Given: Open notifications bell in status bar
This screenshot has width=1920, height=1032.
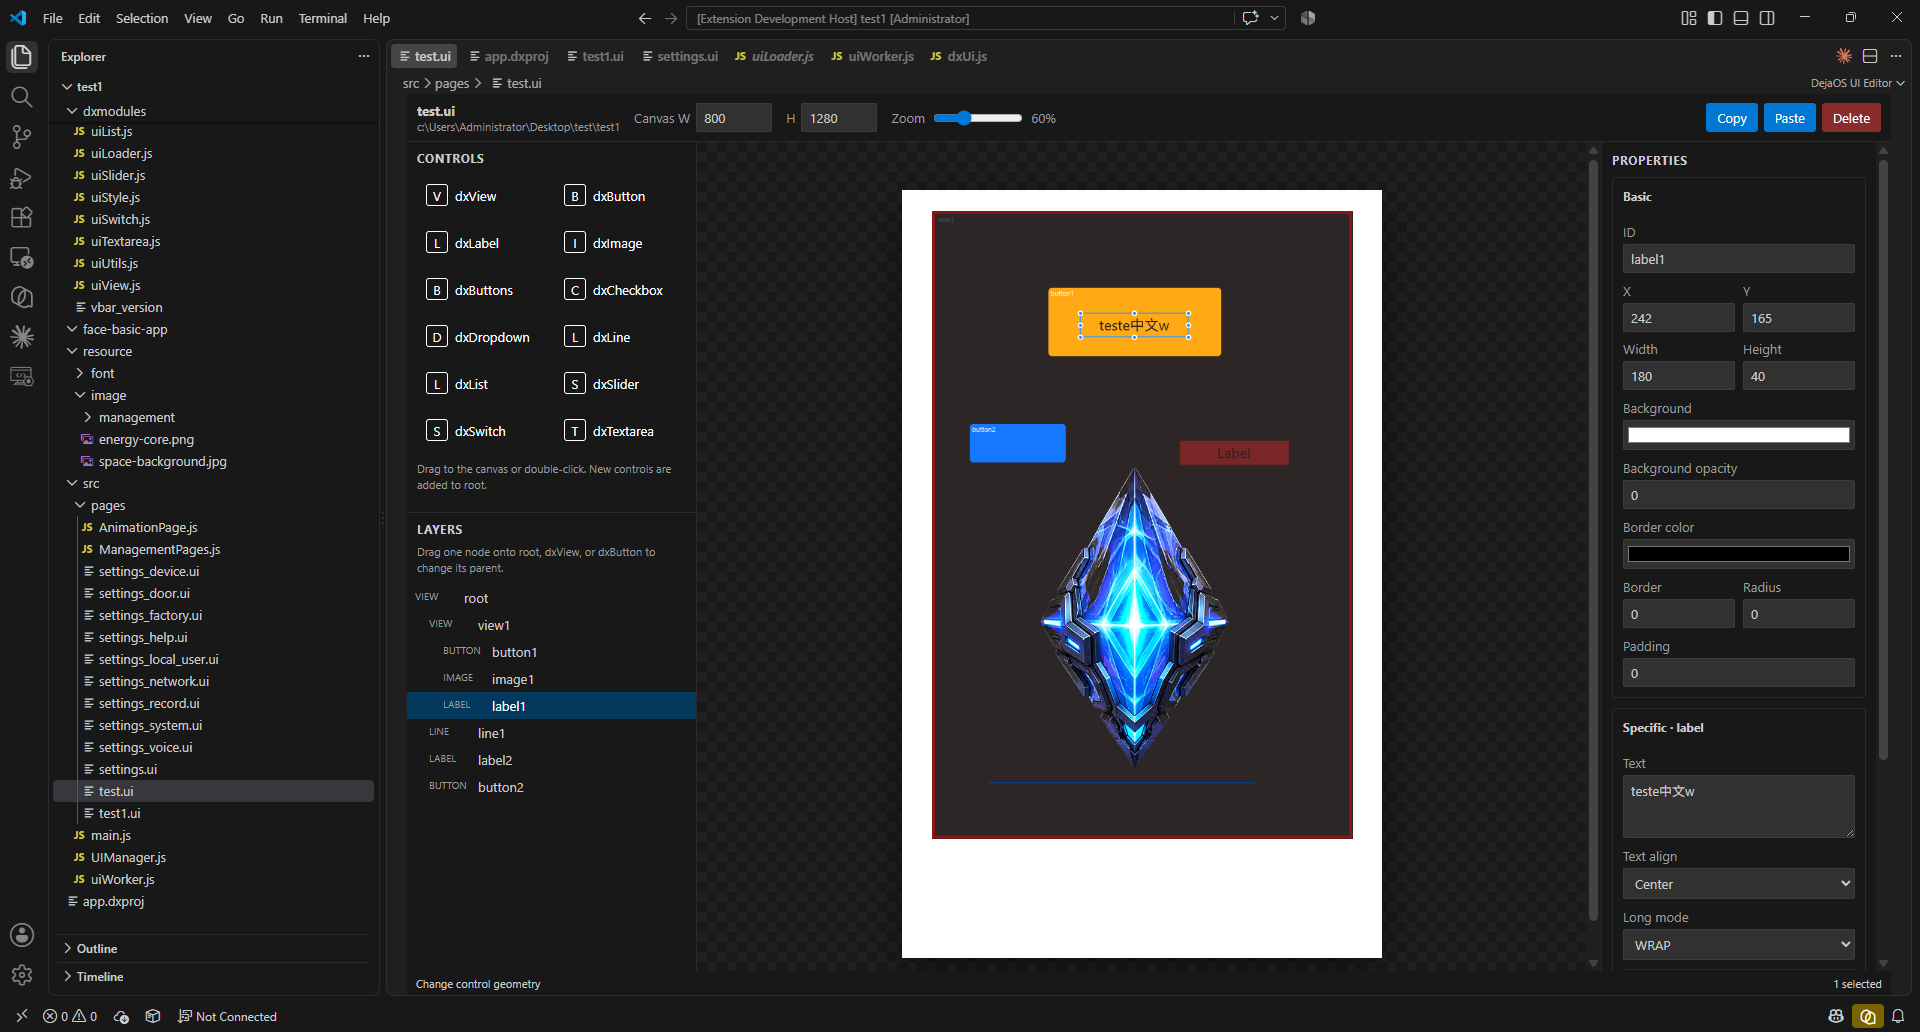Looking at the screenshot, I should (x=1898, y=1016).
